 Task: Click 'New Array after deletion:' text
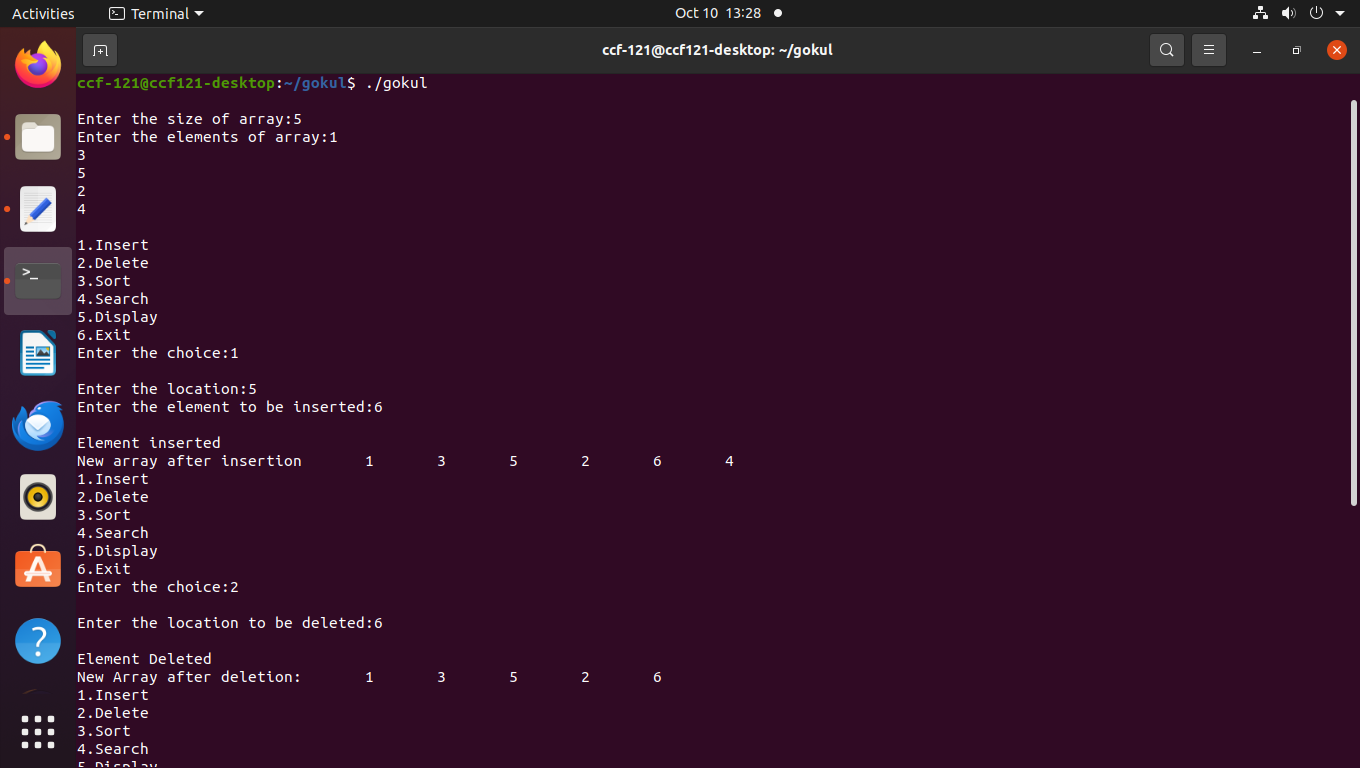189,677
